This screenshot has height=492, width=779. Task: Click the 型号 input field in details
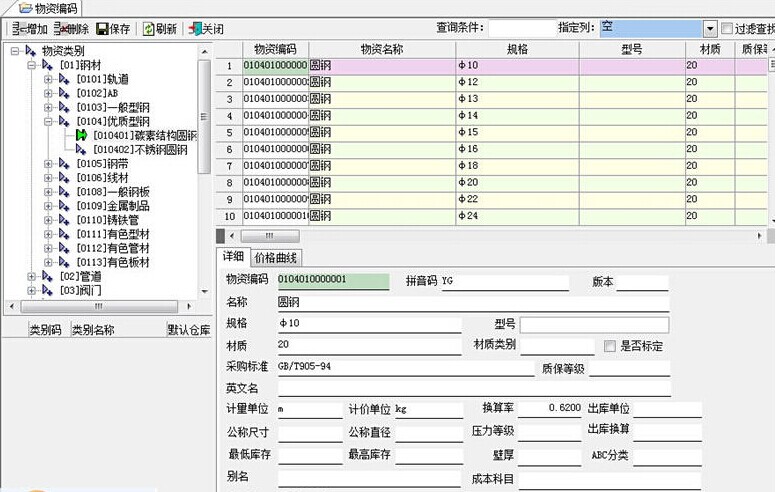[594, 325]
